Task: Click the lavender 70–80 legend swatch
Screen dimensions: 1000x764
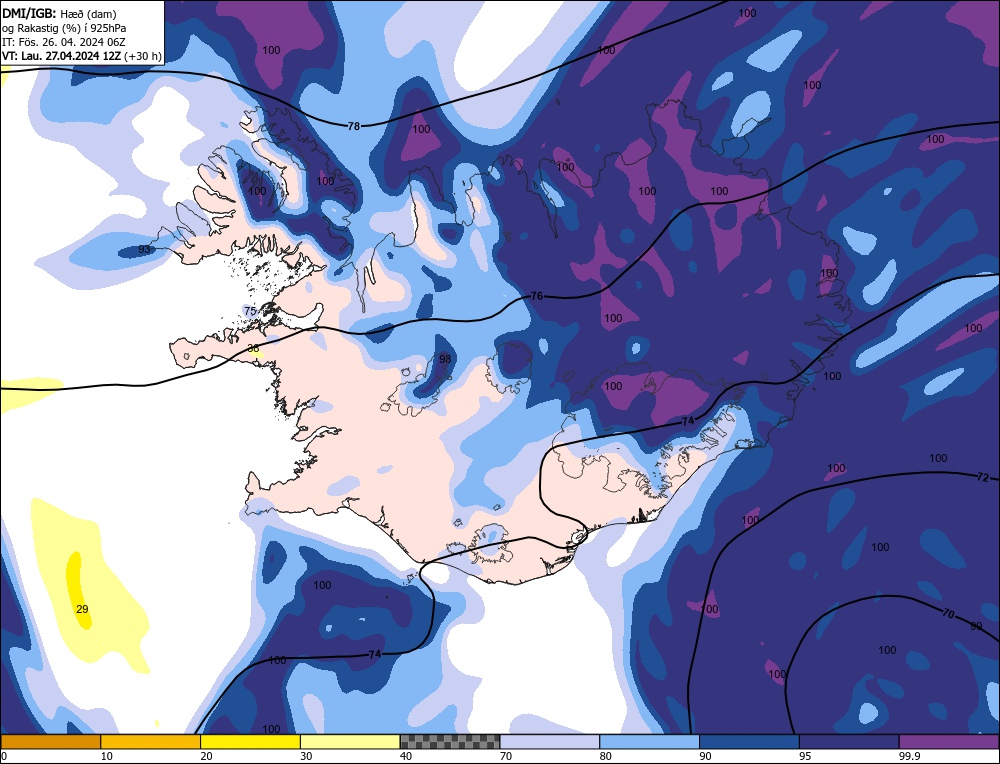Action: click(x=550, y=742)
